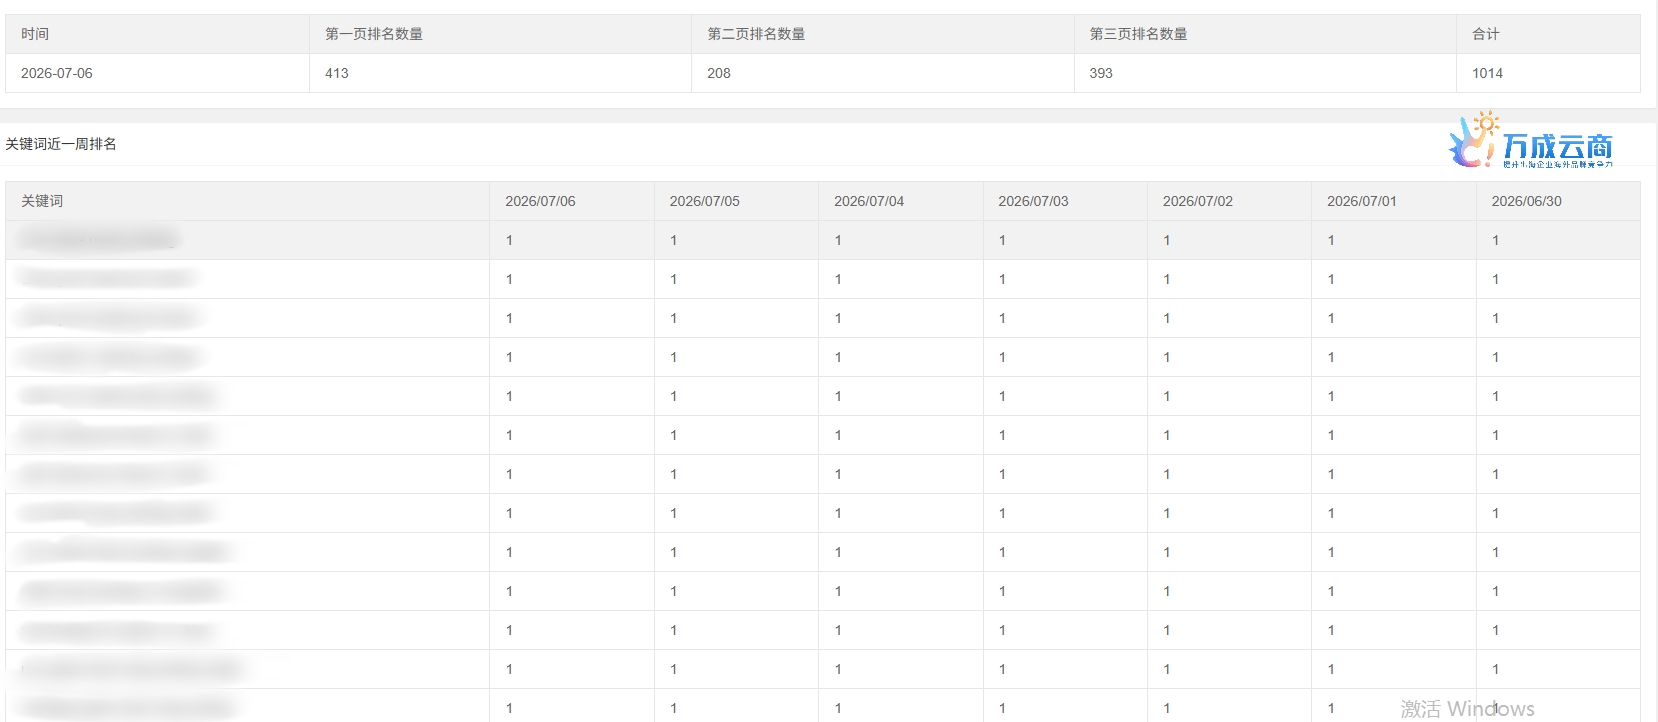This screenshot has width=1658, height=722.
Task: Click the 关键词近一周排名 section title
Action: click(x=61, y=144)
